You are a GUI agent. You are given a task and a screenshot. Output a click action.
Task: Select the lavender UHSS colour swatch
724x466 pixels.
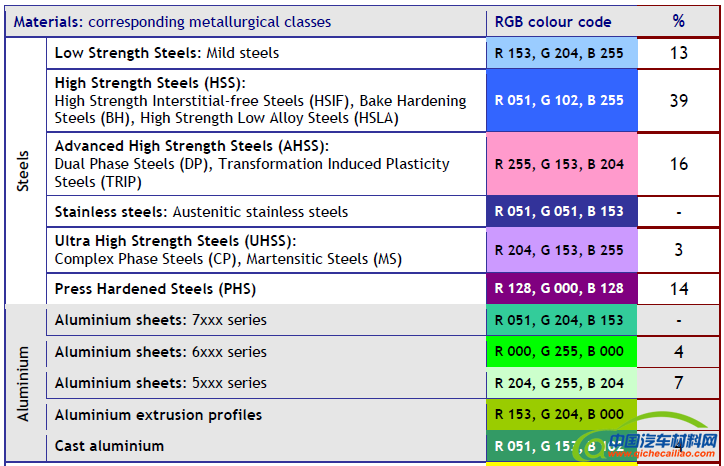(x=561, y=250)
